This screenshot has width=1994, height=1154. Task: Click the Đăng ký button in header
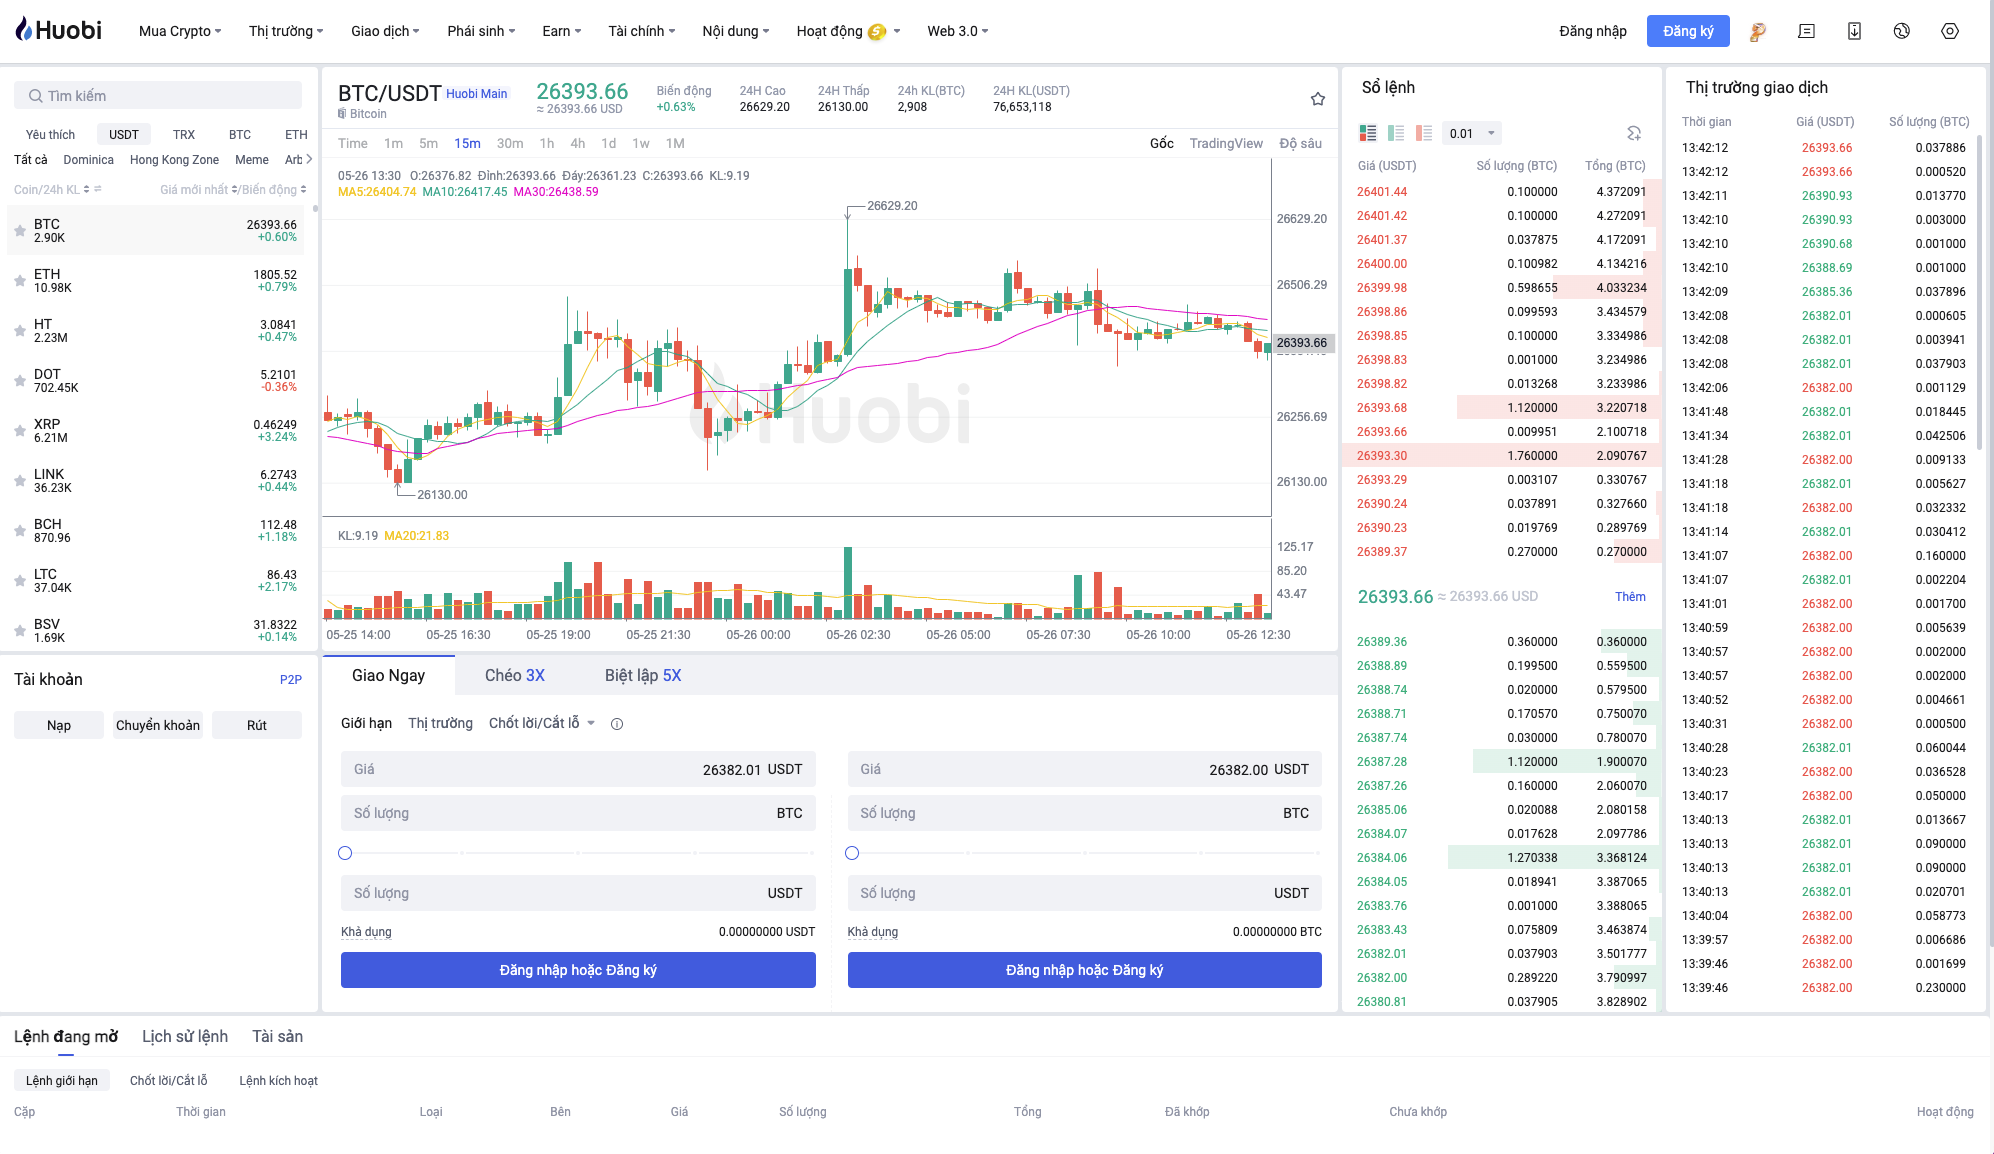(1687, 31)
